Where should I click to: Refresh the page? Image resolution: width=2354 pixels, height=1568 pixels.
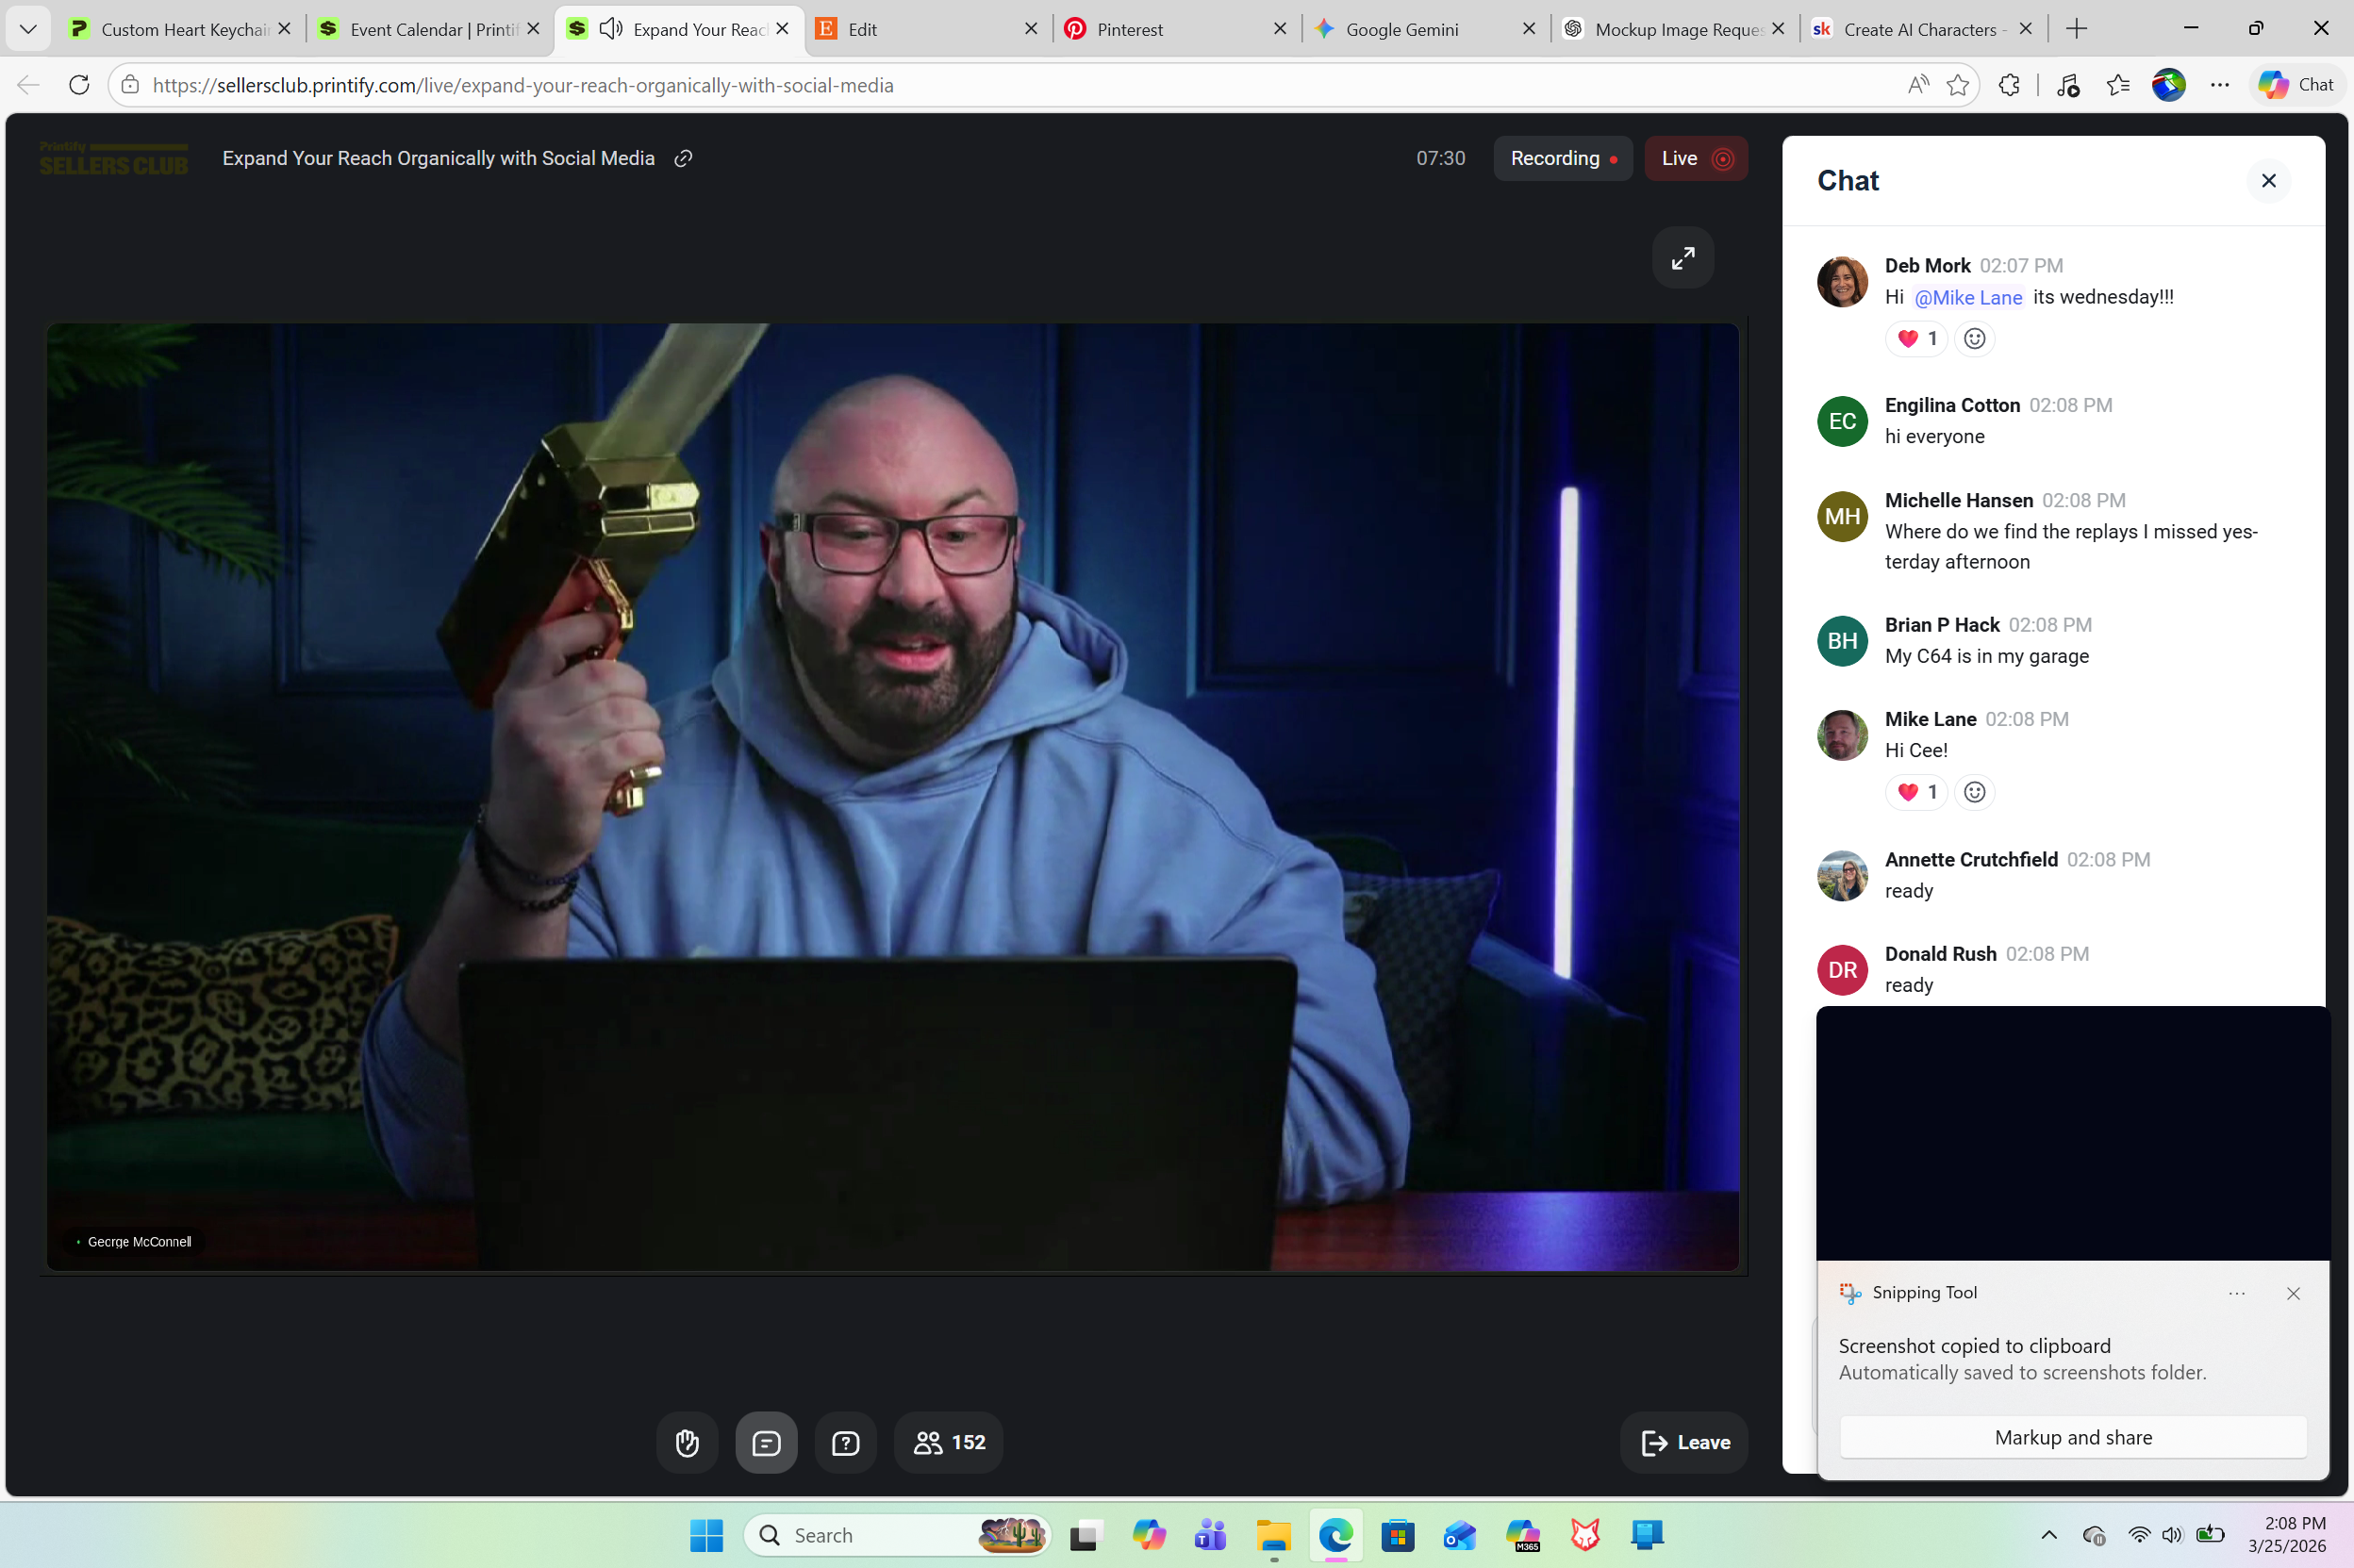[x=79, y=85]
